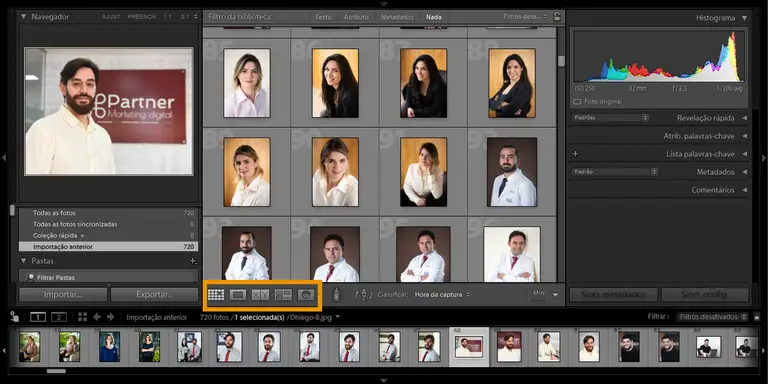Screen dimensions: 768x384
Task: Set navigator zoom to PREENCH
Action: (142, 17)
